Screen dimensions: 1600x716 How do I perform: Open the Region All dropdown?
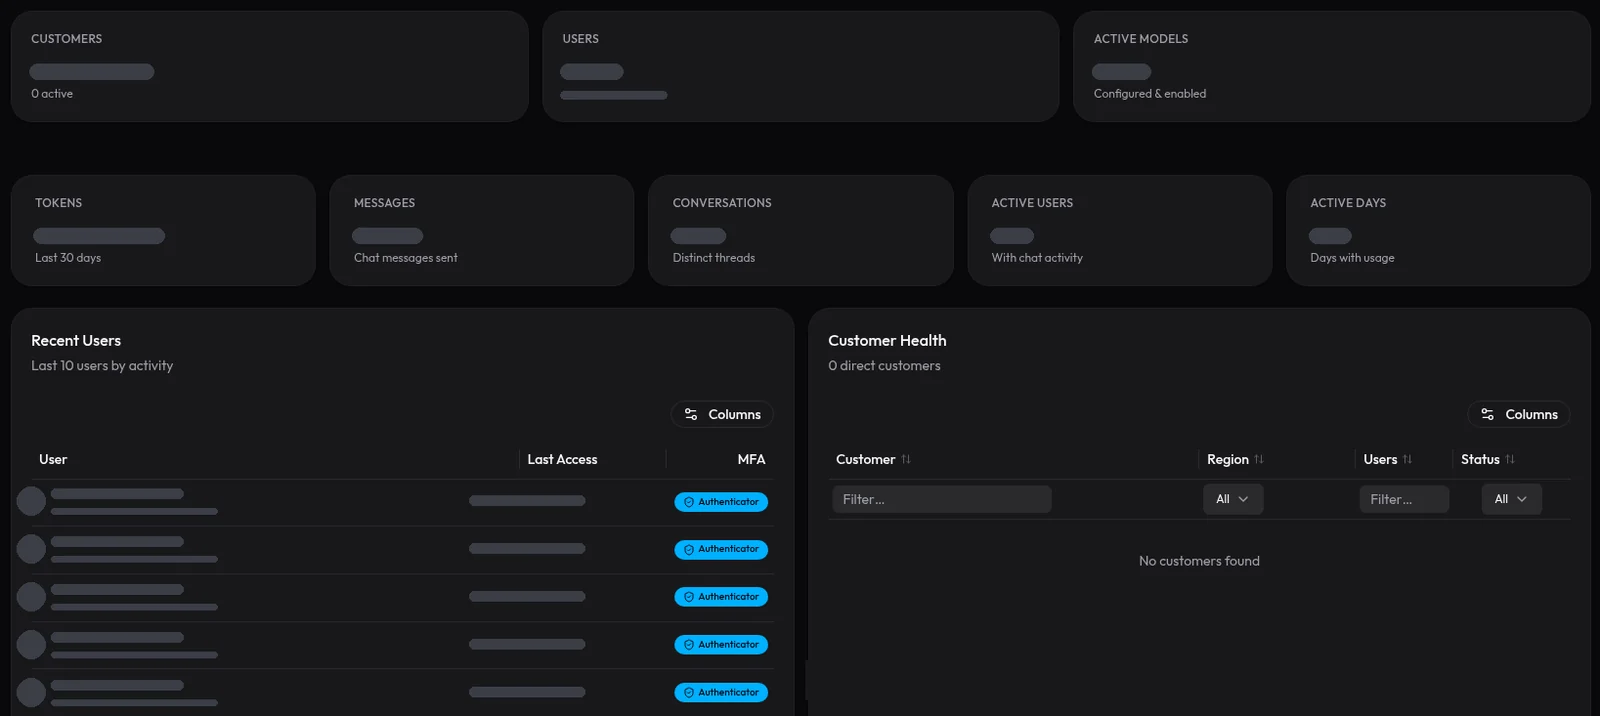(x=1233, y=499)
